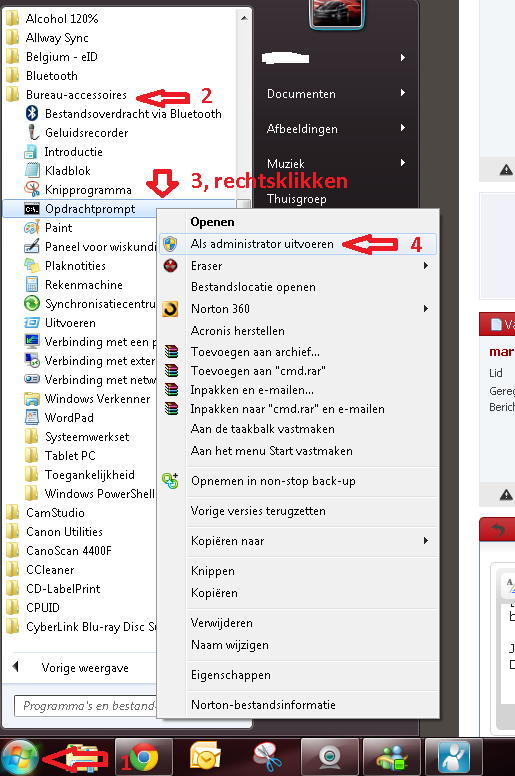This screenshot has width=515, height=776.
Task: Select Naam wijzigen menu entry
Action: pos(230,645)
